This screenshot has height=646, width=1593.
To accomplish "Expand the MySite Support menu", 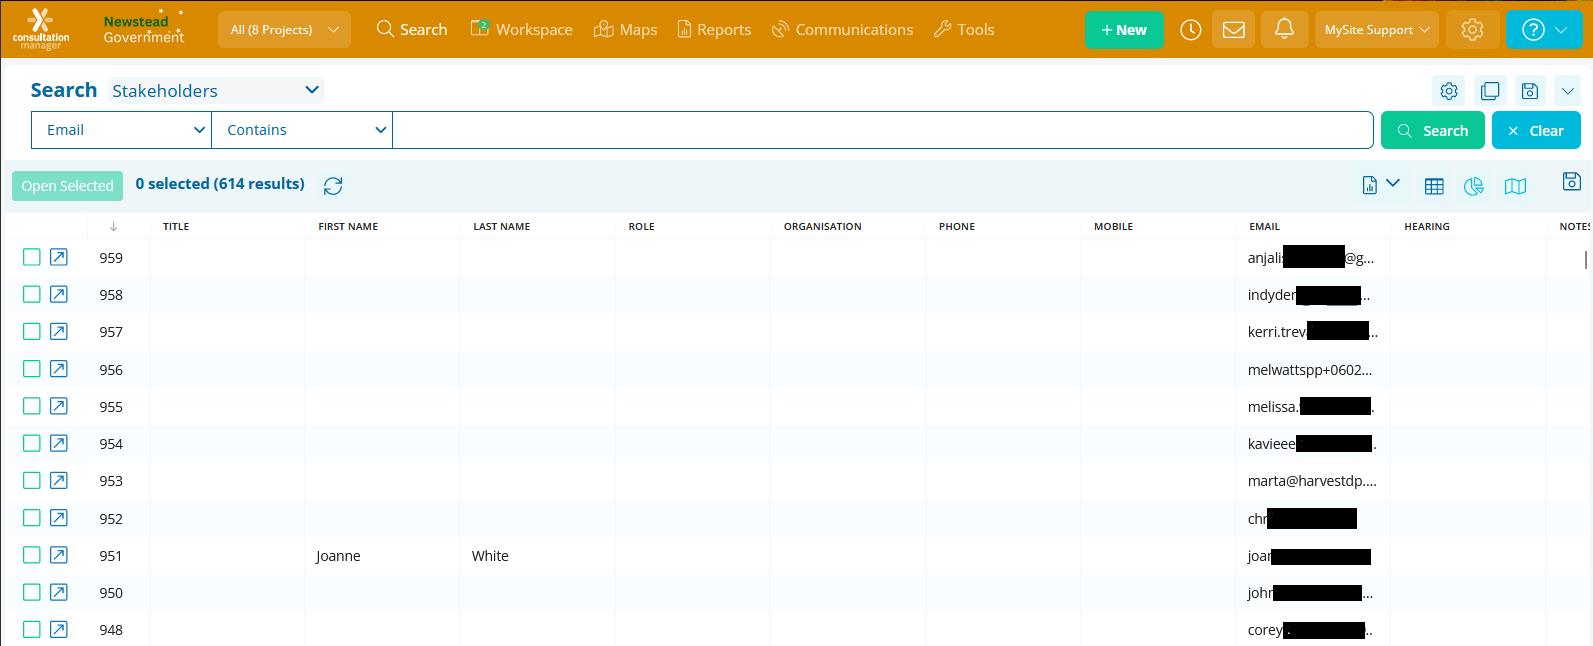I will 1377,30.
